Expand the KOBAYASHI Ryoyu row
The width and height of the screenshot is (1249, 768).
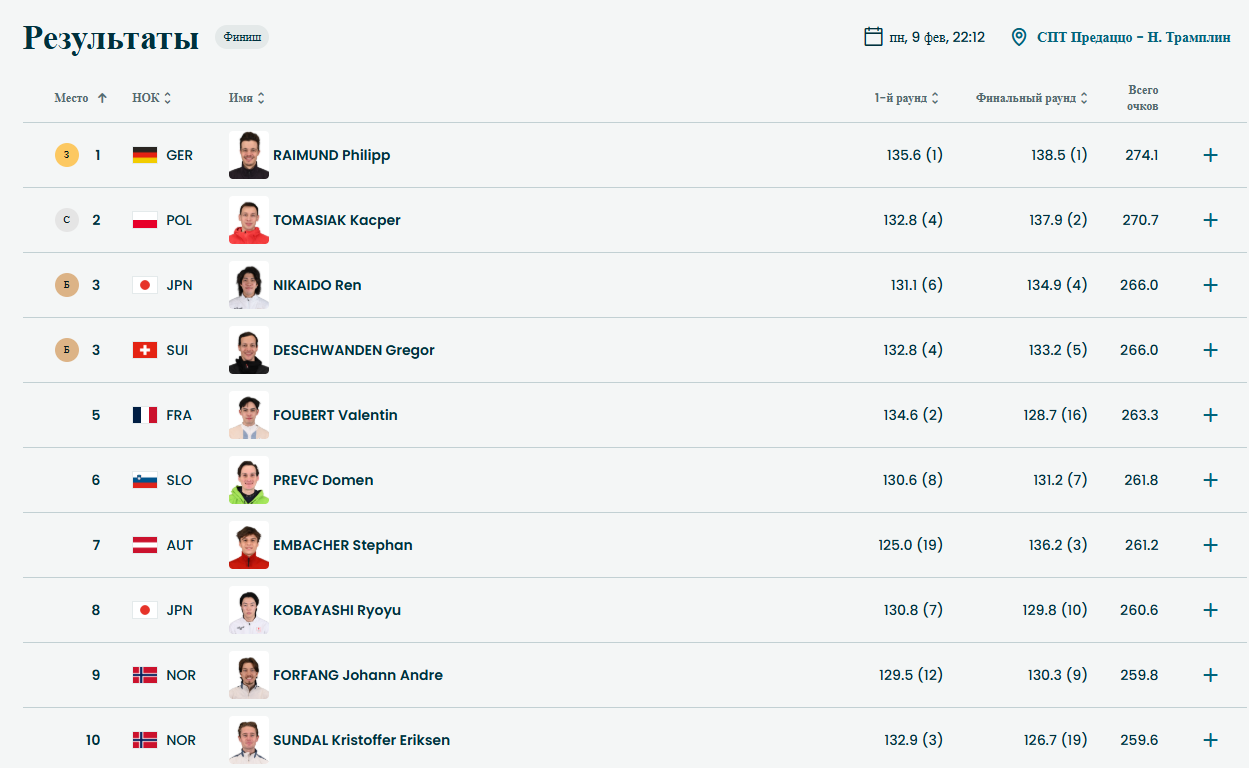[1210, 610]
